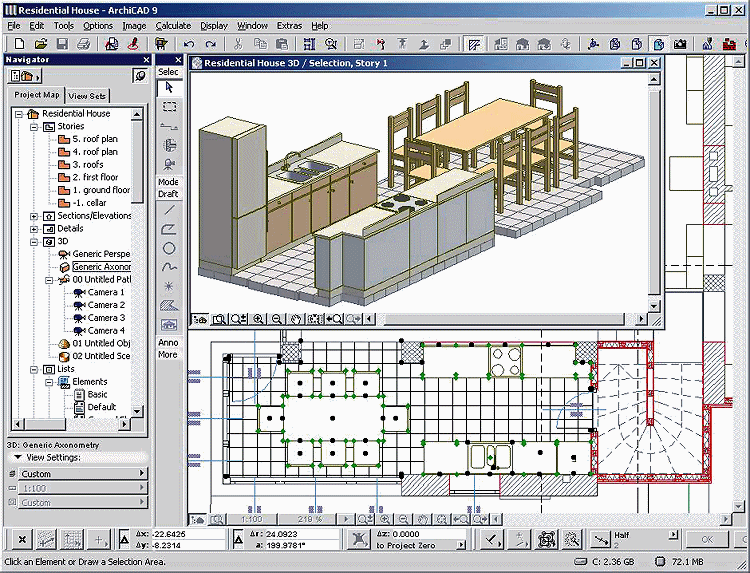Screen dimensions: 750x573
Task: Open the Display menu
Action: 214,26
